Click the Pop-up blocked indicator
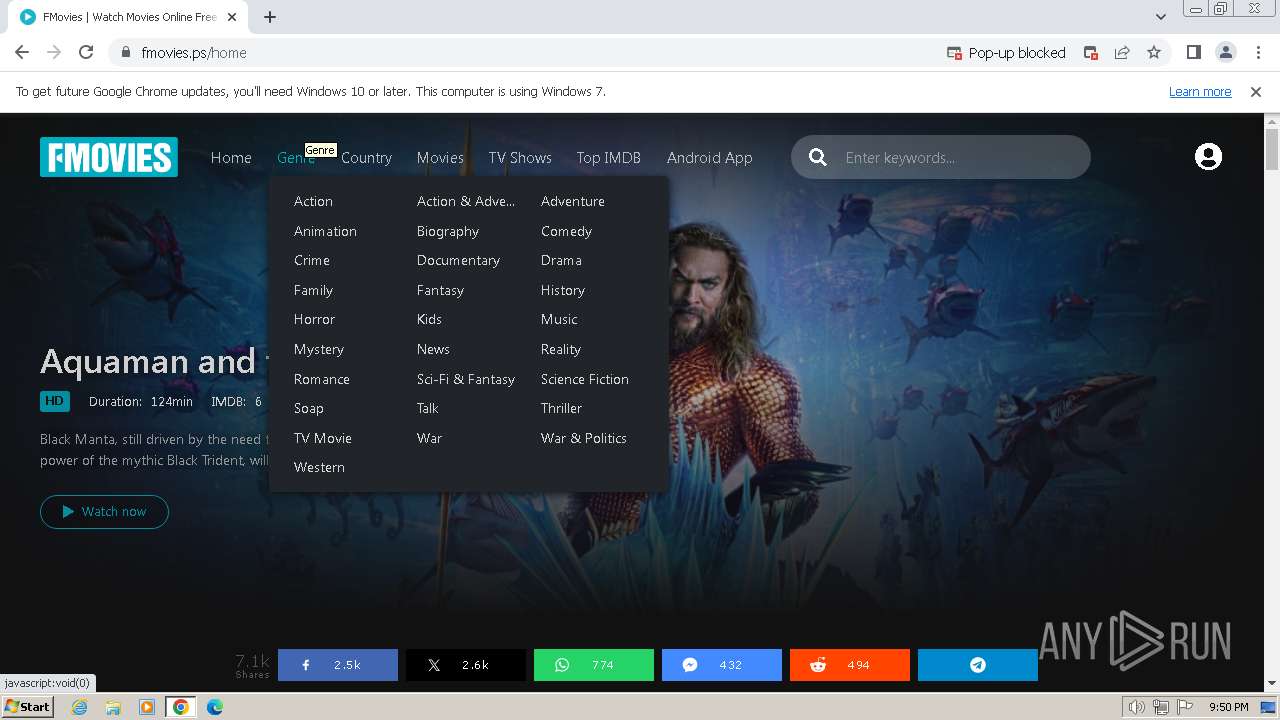The width and height of the screenshot is (1280, 720). (1007, 53)
